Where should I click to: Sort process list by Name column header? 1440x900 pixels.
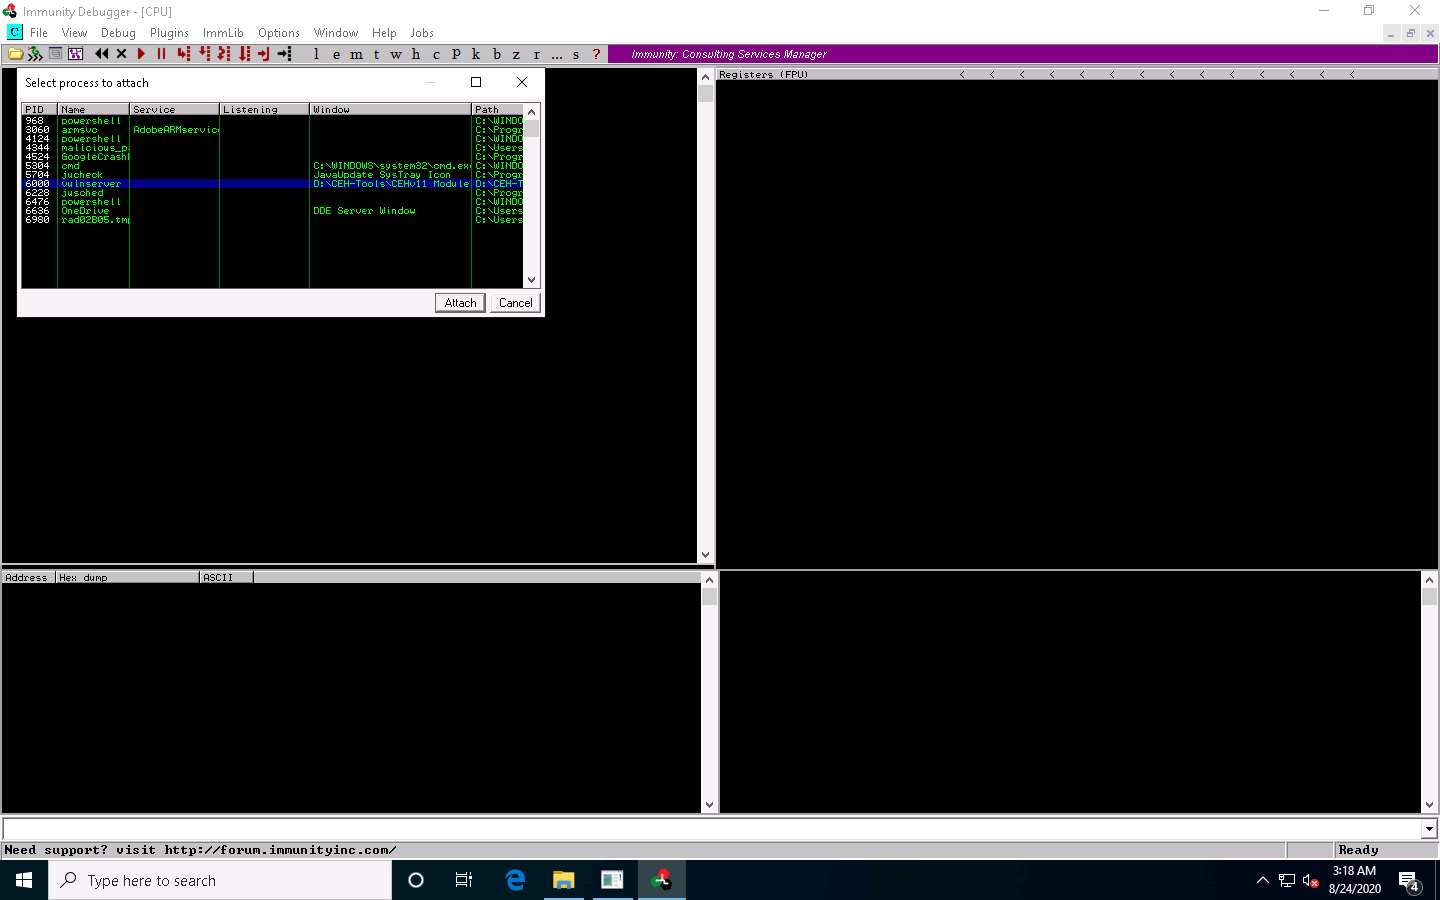point(93,109)
